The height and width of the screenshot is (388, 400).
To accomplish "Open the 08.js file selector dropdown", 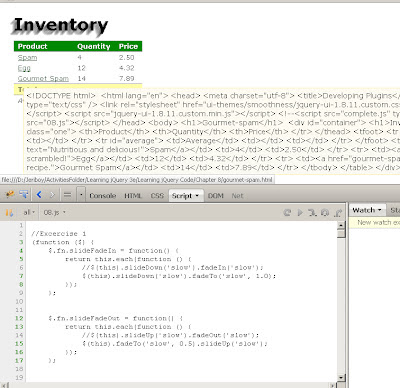I will click(x=54, y=212).
